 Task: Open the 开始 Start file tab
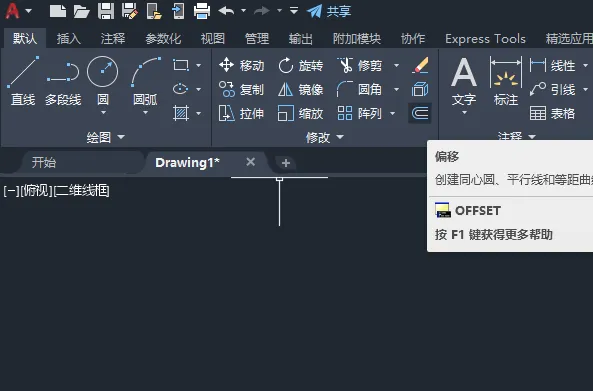pos(44,163)
